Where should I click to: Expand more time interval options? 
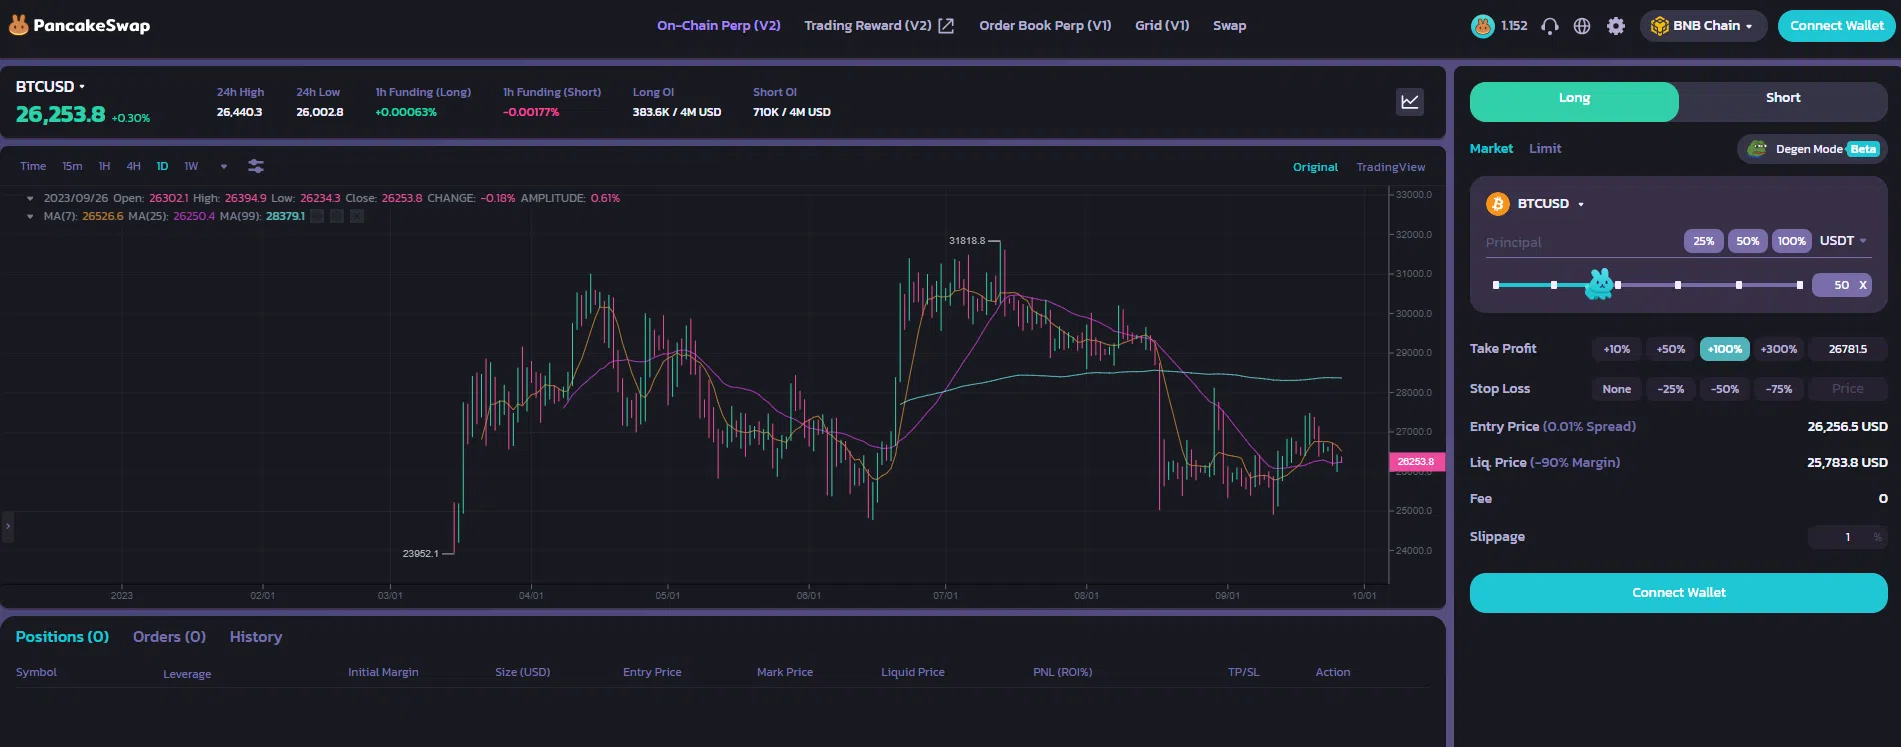pos(223,167)
